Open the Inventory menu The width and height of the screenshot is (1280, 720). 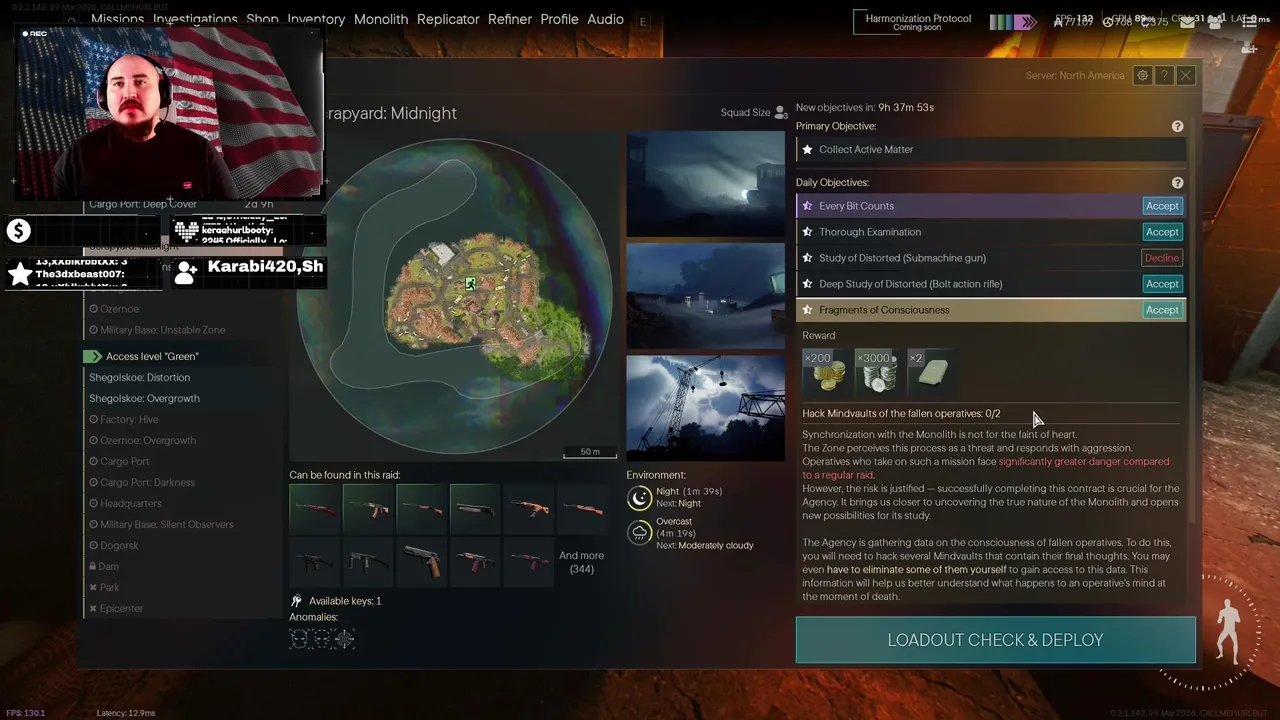[316, 19]
